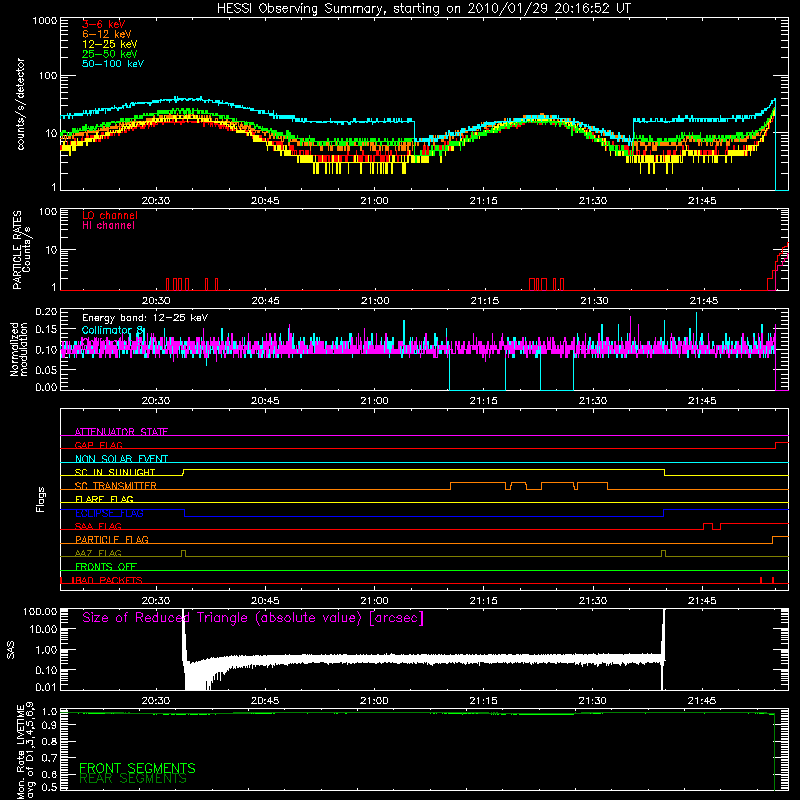
Task: Click the FRONT SEGMENTS legend text
Action: pyautogui.click(x=137, y=768)
